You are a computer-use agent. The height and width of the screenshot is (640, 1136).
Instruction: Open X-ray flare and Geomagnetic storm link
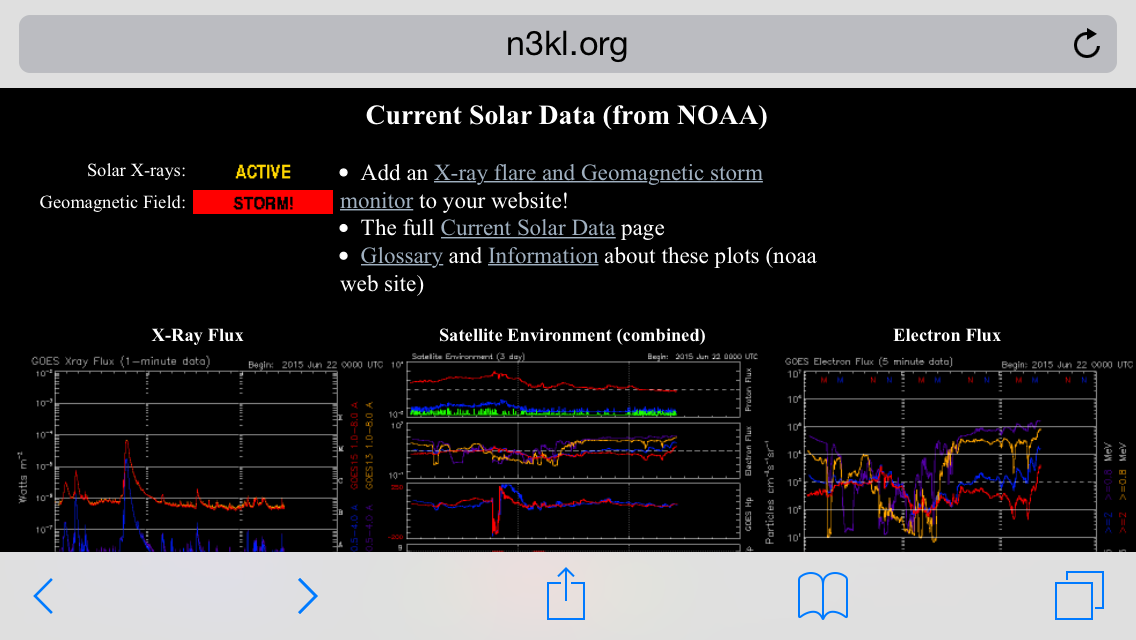(x=598, y=173)
